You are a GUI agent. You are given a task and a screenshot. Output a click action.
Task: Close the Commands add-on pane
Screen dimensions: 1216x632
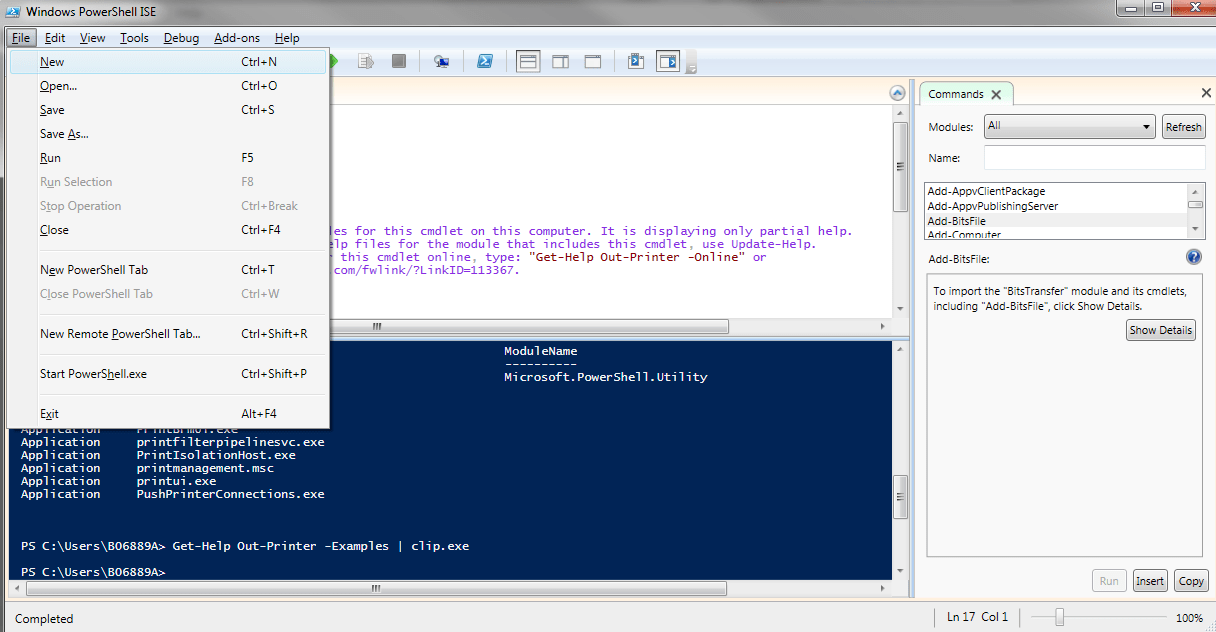(x=1205, y=93)
